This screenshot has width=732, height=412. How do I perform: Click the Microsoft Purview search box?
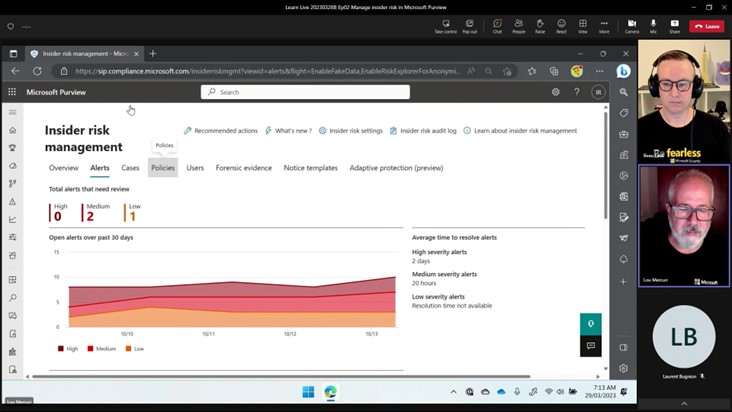tap(305, 92)
